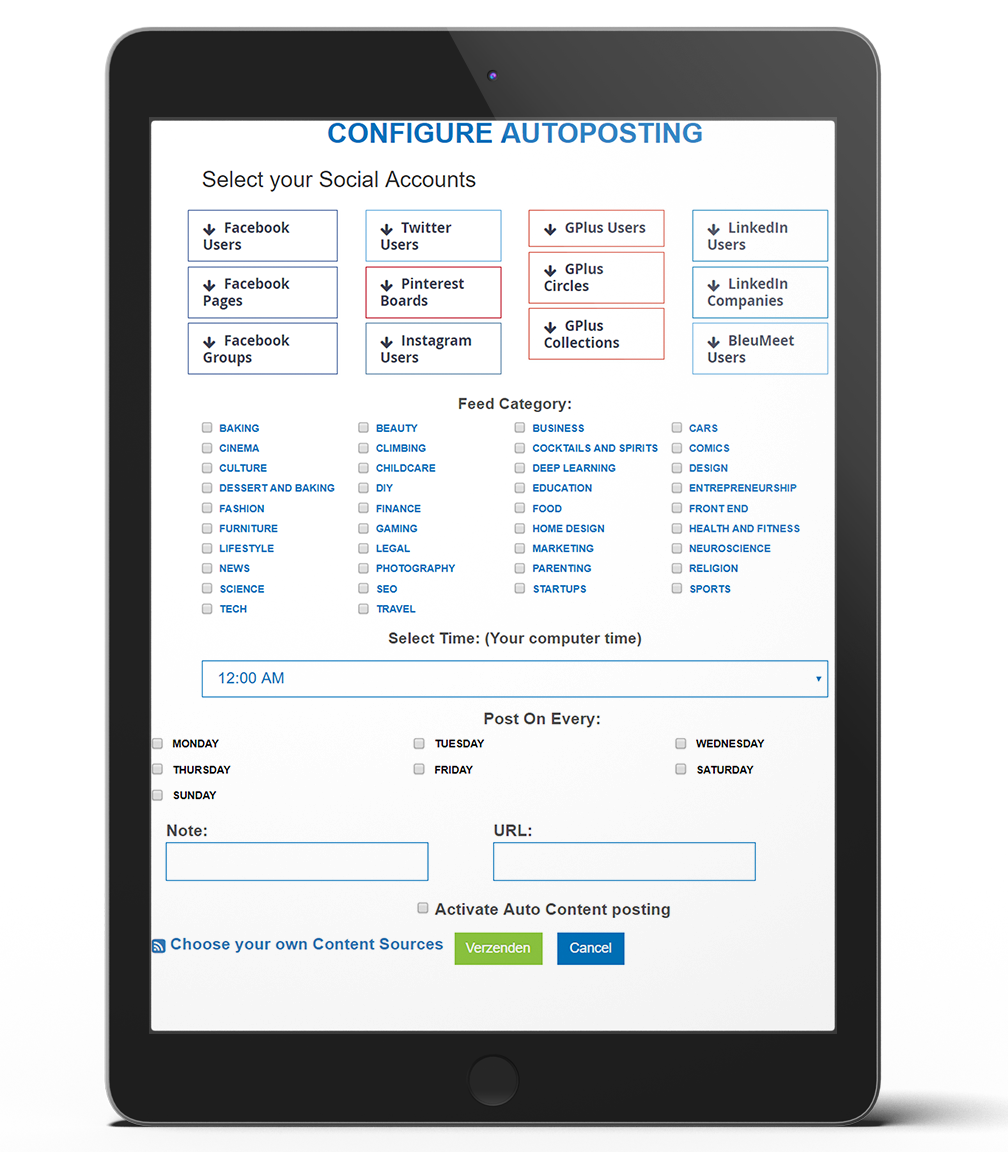1008x1152 pixels.
Task: Click the DESIGN category label
Action: pos(708,468)
